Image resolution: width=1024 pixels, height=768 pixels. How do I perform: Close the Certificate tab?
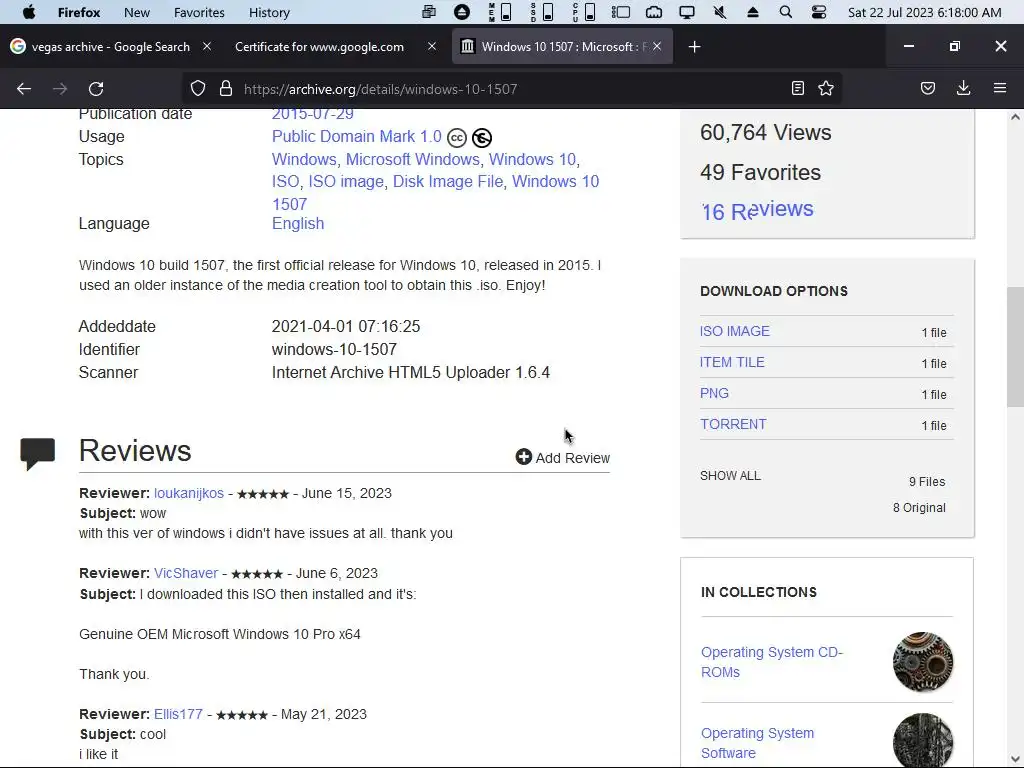pos(432,46)
